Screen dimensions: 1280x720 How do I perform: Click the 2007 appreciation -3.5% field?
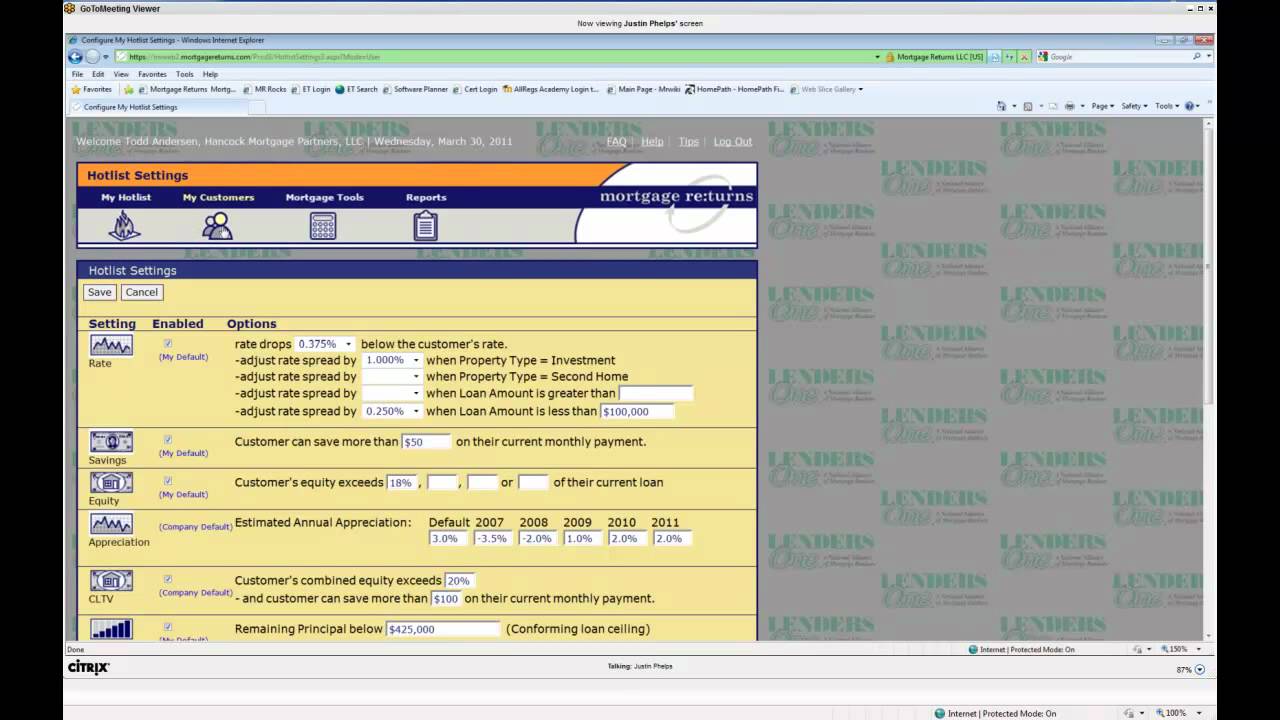tap(492, 538)
